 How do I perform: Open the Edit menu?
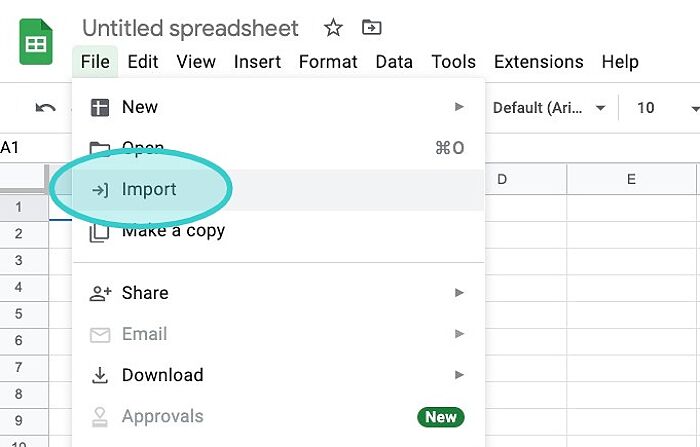[143, 62]
